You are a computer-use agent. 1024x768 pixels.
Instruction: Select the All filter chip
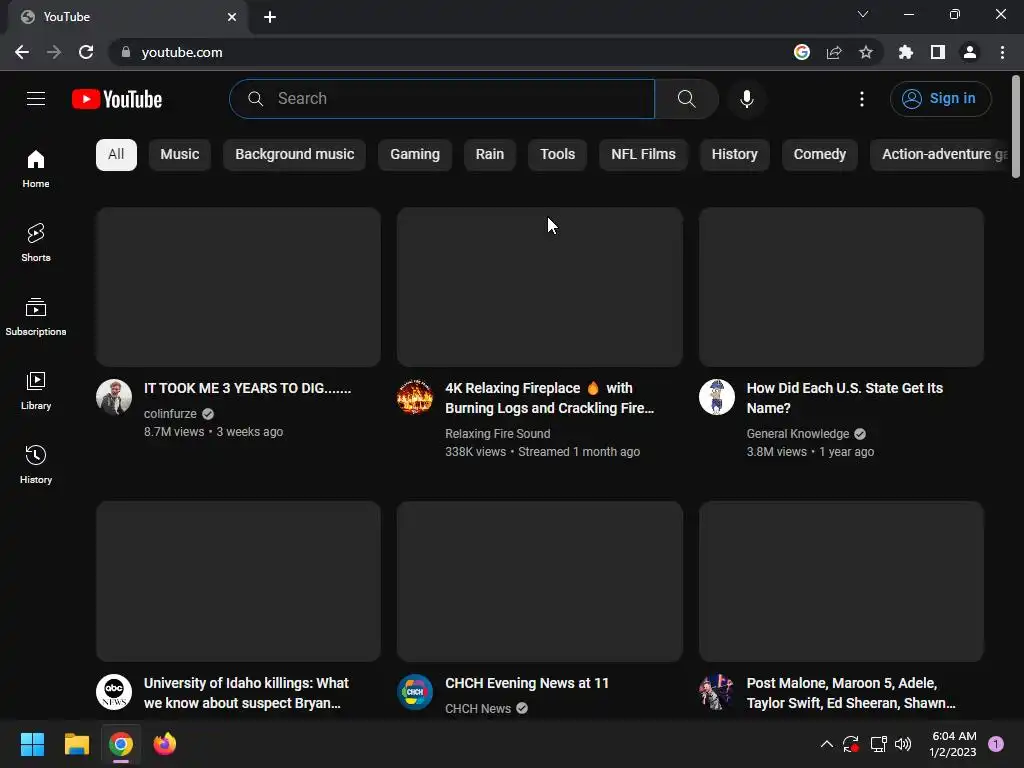pyautogui.click(x=116, y=155)
